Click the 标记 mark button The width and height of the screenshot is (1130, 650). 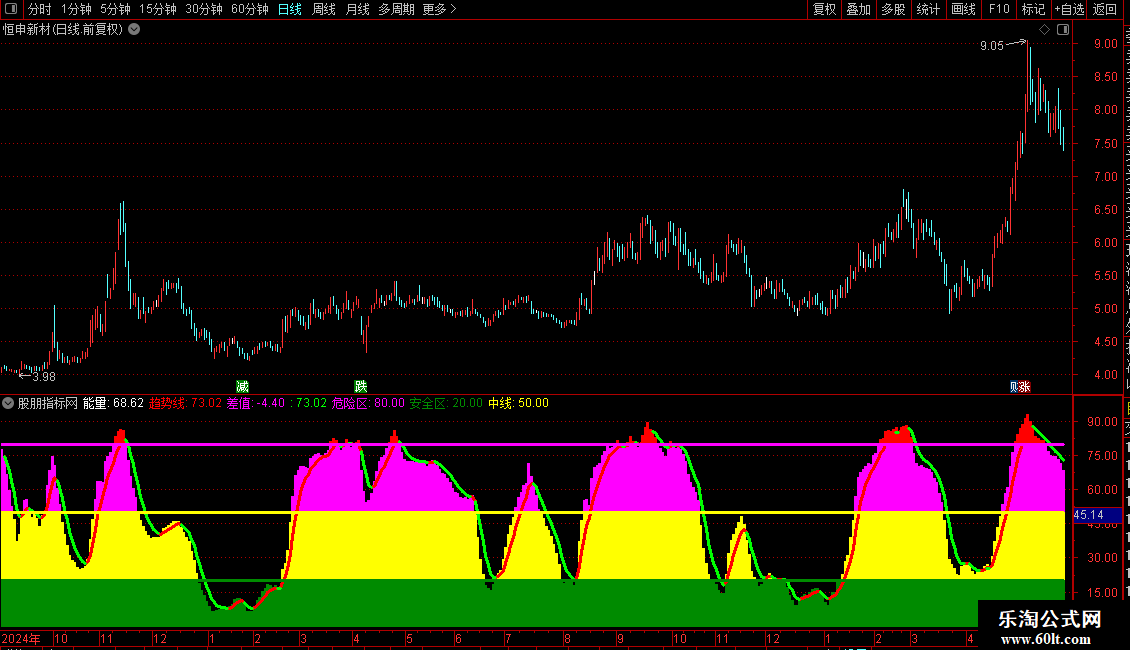pyautogui.click(x=1033, y=9)
